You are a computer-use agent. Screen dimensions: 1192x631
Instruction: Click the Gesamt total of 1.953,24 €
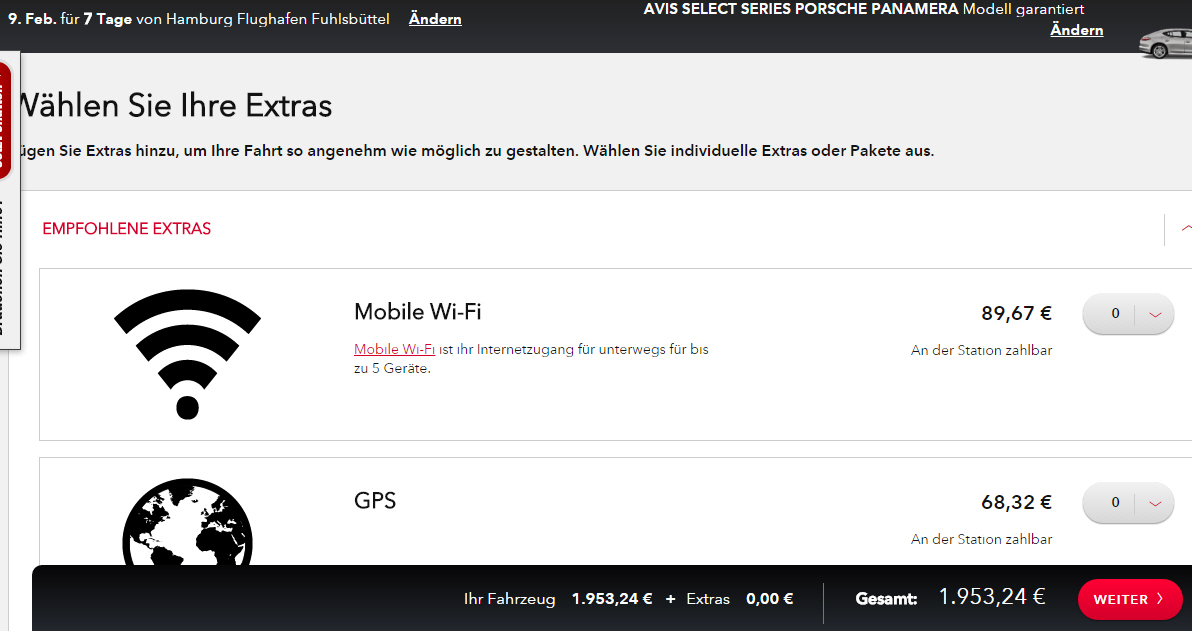(991, 597)
